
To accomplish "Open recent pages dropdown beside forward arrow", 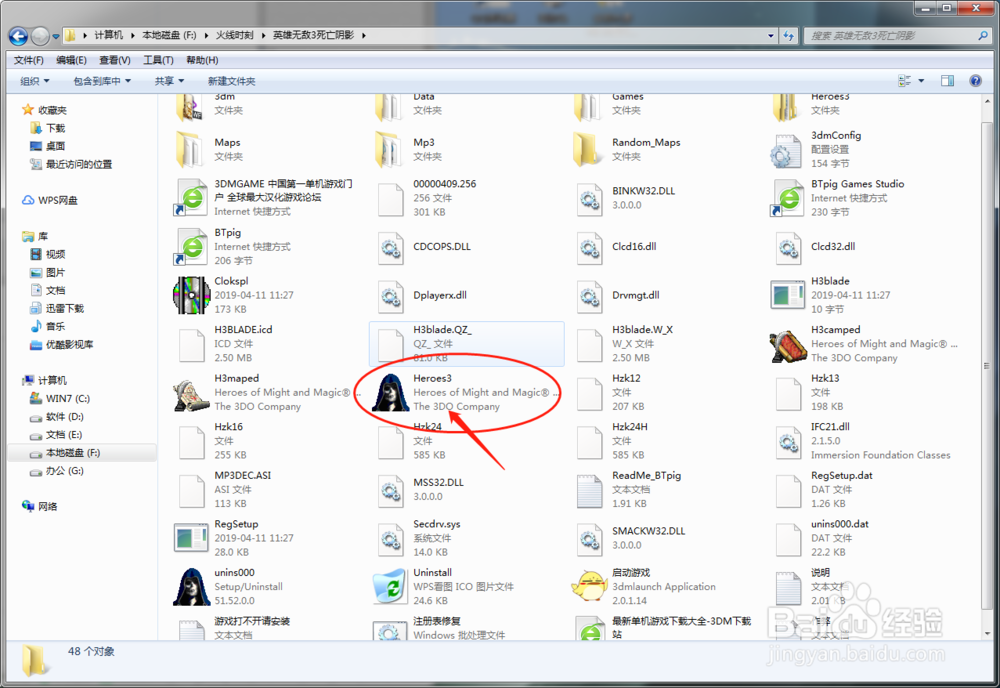I will click(x=56, y=36).
